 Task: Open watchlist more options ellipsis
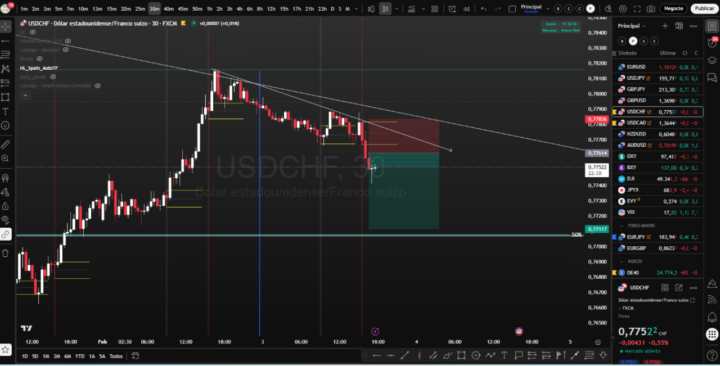(x=693, y=26)
